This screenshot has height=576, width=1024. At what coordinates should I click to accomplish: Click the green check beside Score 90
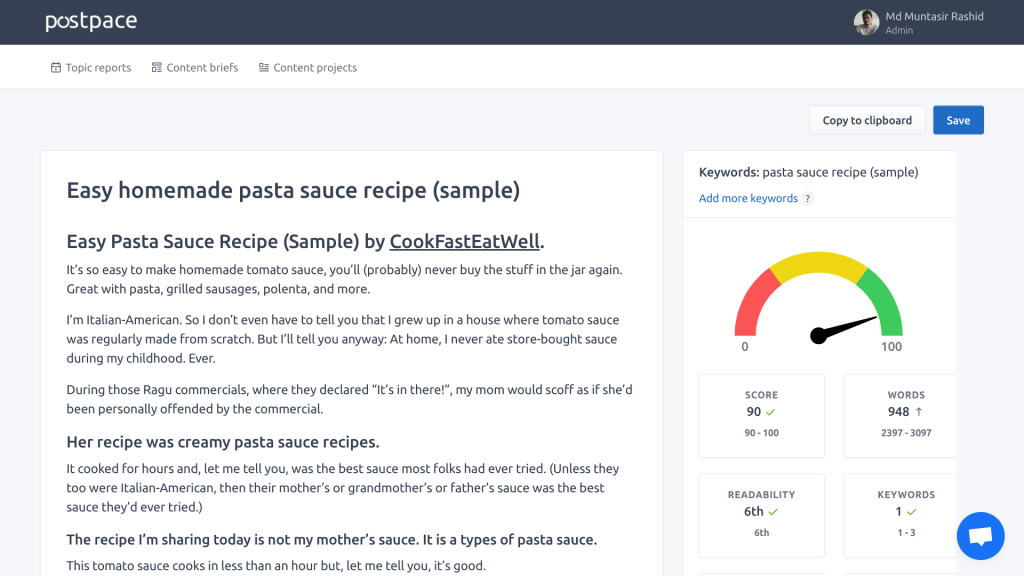point(770,412)
